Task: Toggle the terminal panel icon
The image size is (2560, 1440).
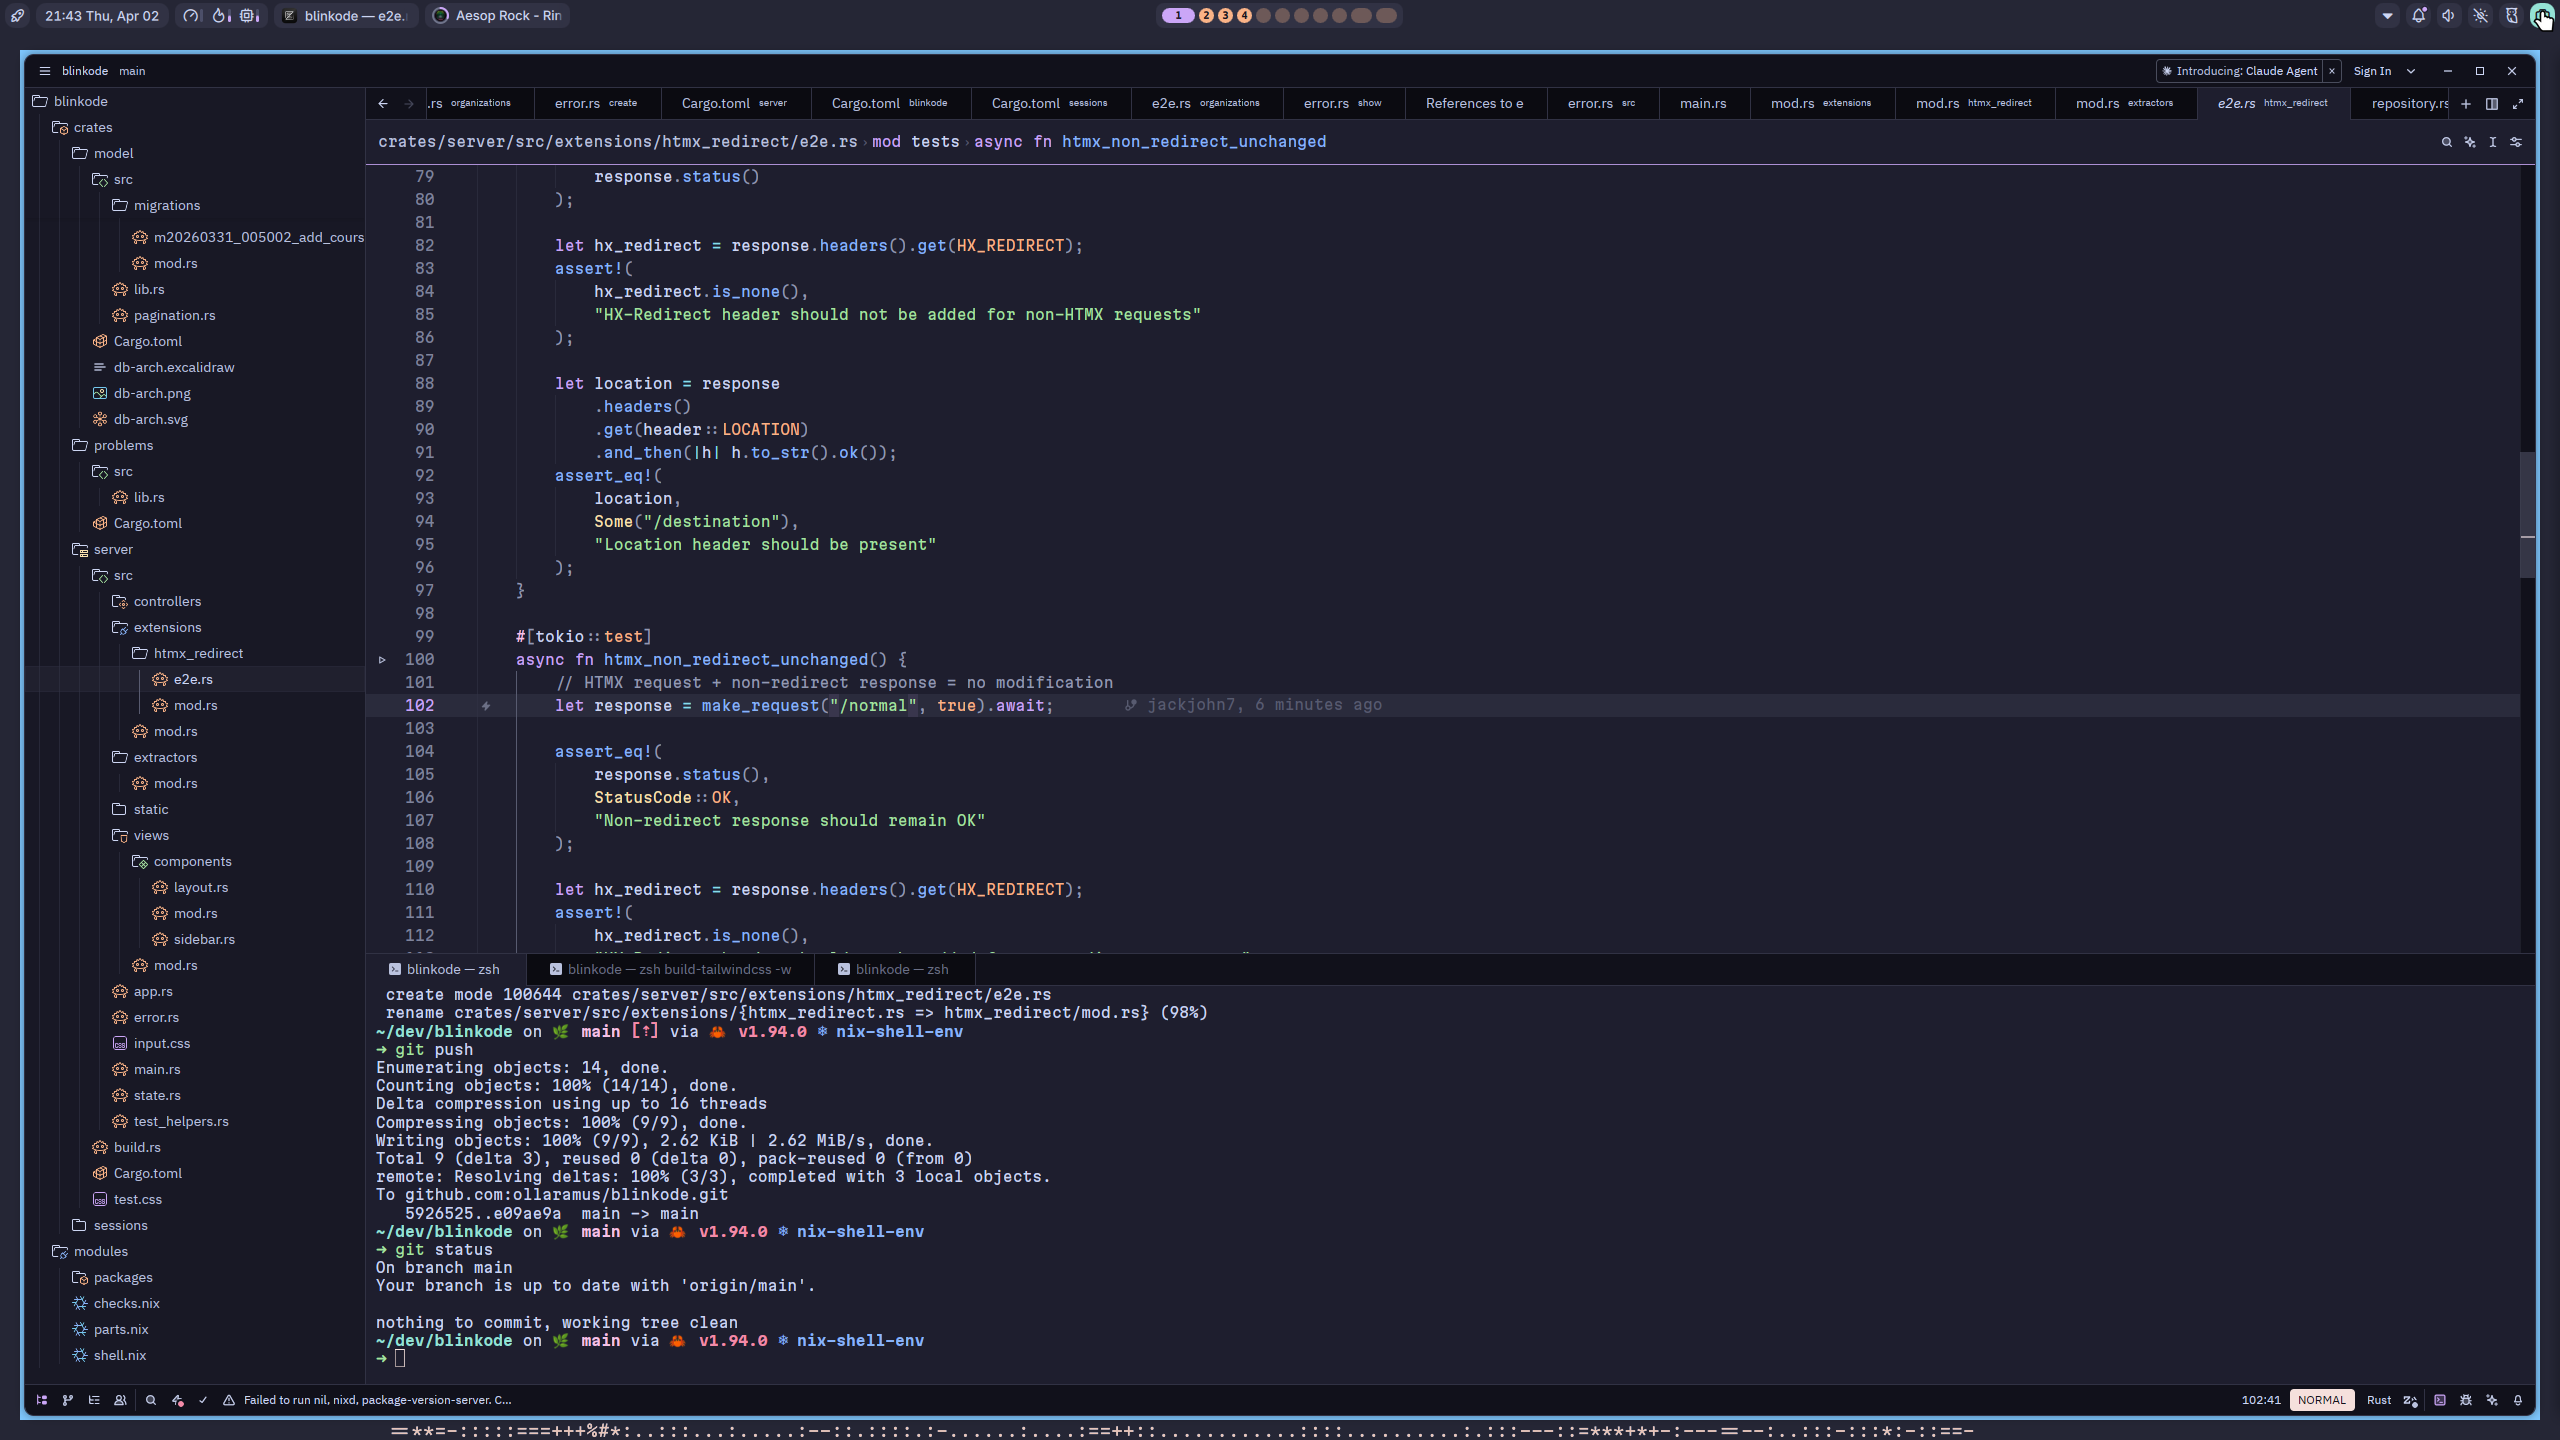Action: pyautogui.click(x=2440, y=1400)
